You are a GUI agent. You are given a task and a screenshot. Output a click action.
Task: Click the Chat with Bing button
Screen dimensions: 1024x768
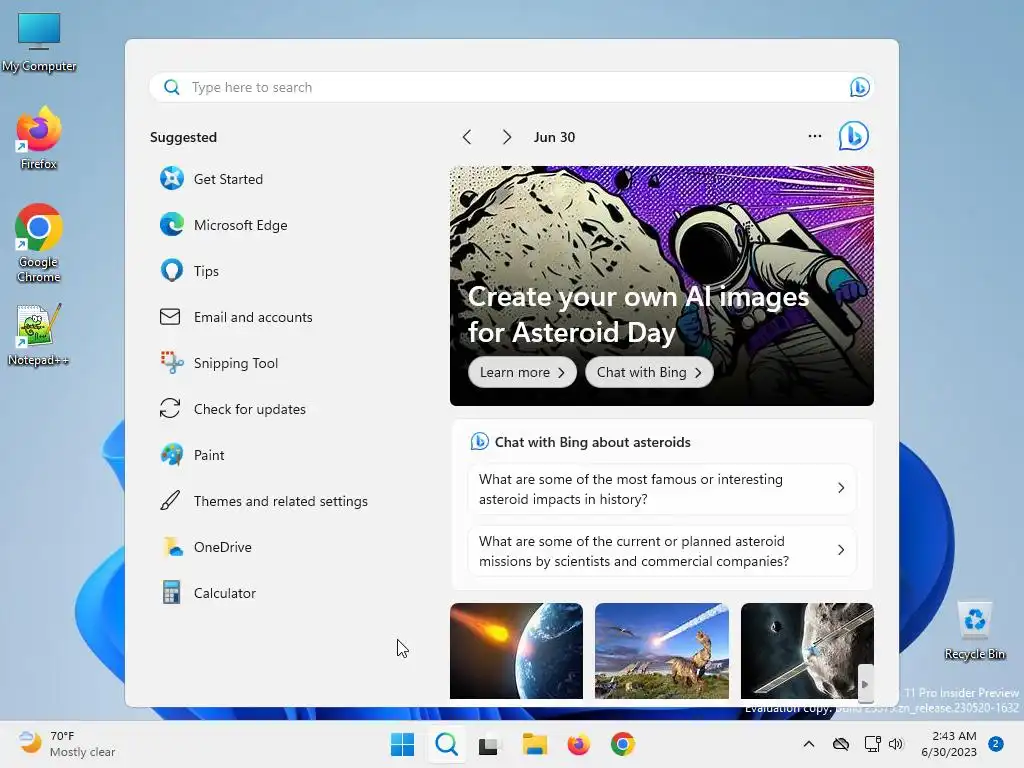pyautogui.click(x=649, y=372)
